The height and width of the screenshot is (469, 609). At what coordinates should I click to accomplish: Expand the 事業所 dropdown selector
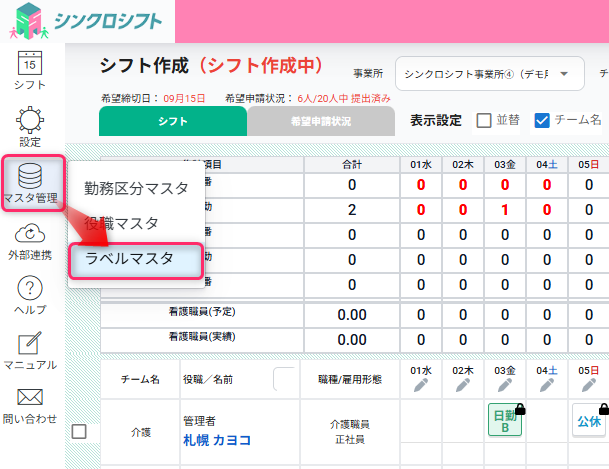click(x=489, y=74)
